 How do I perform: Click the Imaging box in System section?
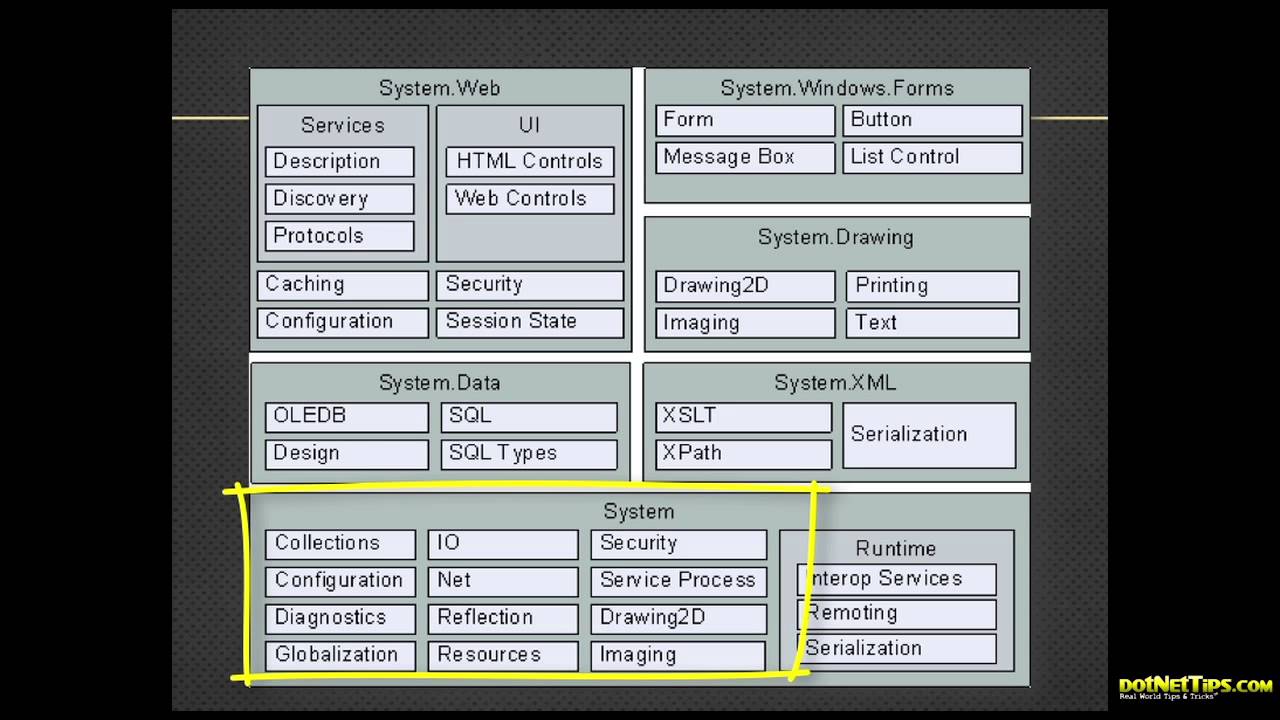point(679,655)
